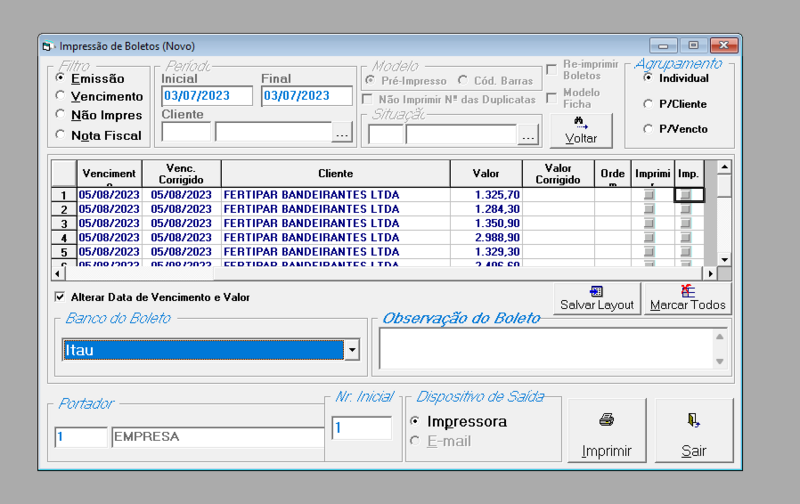Click Marcar Todos to check all rows
800x504 pixels.
(x=687, y=298)
